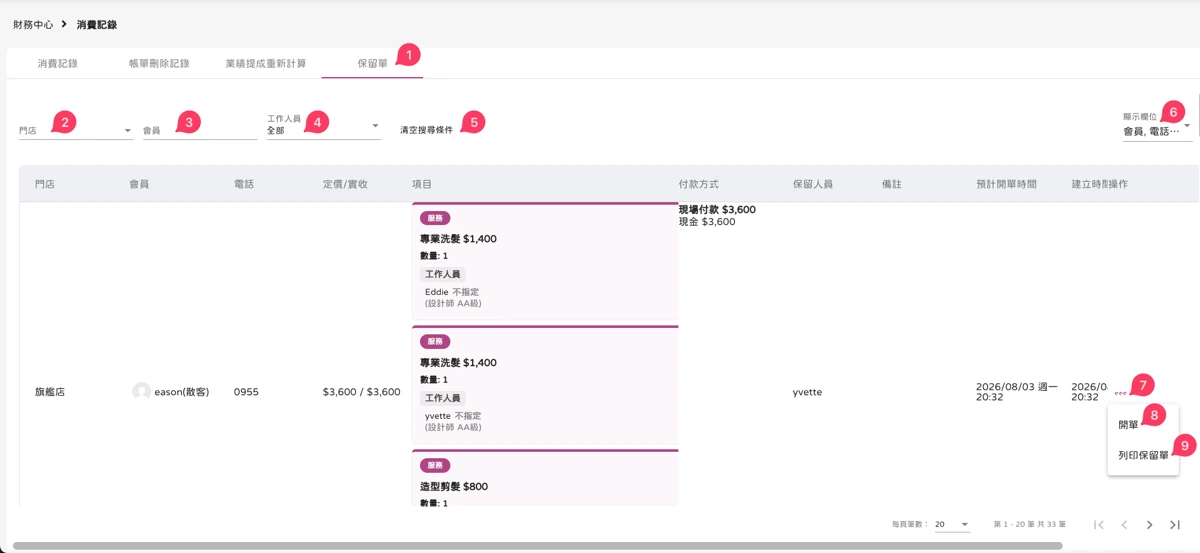Screen dimensions: 1200x553
Task: Click the 定價/實收 column header
Action: (x=346, y=184)
